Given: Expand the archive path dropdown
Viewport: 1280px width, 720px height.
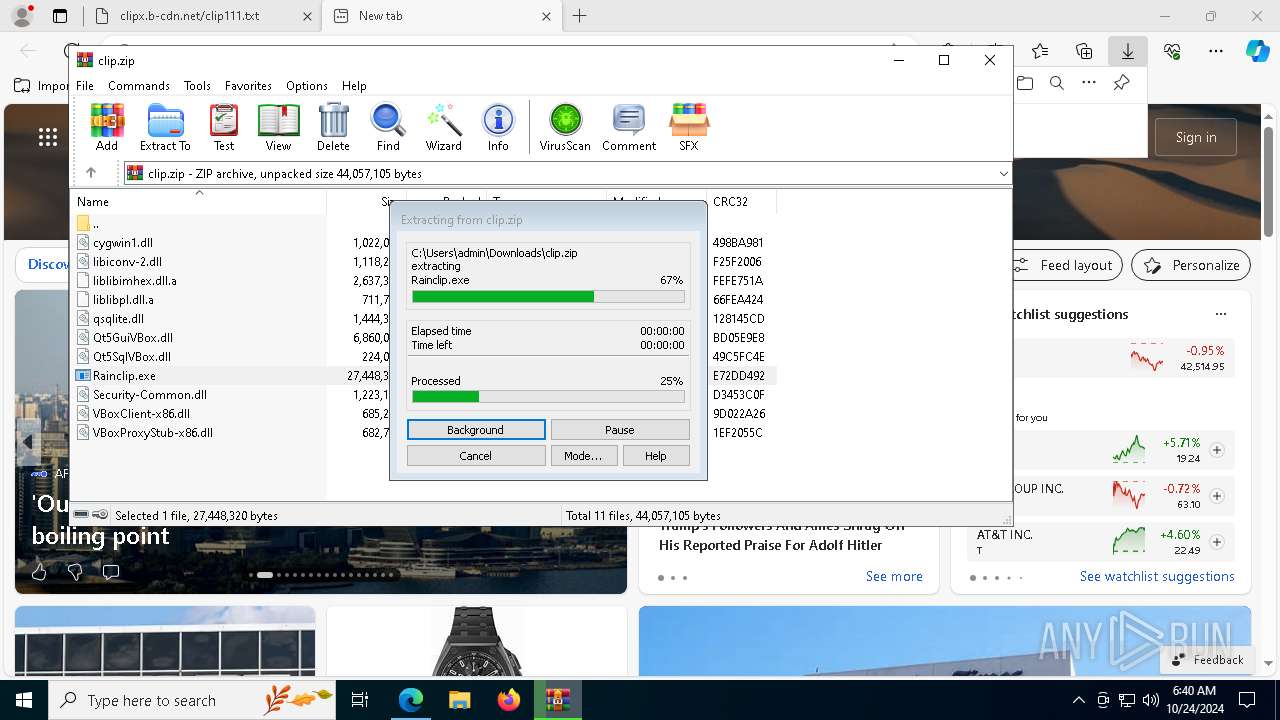Looking at the screenshot, I should (1003, 174).
